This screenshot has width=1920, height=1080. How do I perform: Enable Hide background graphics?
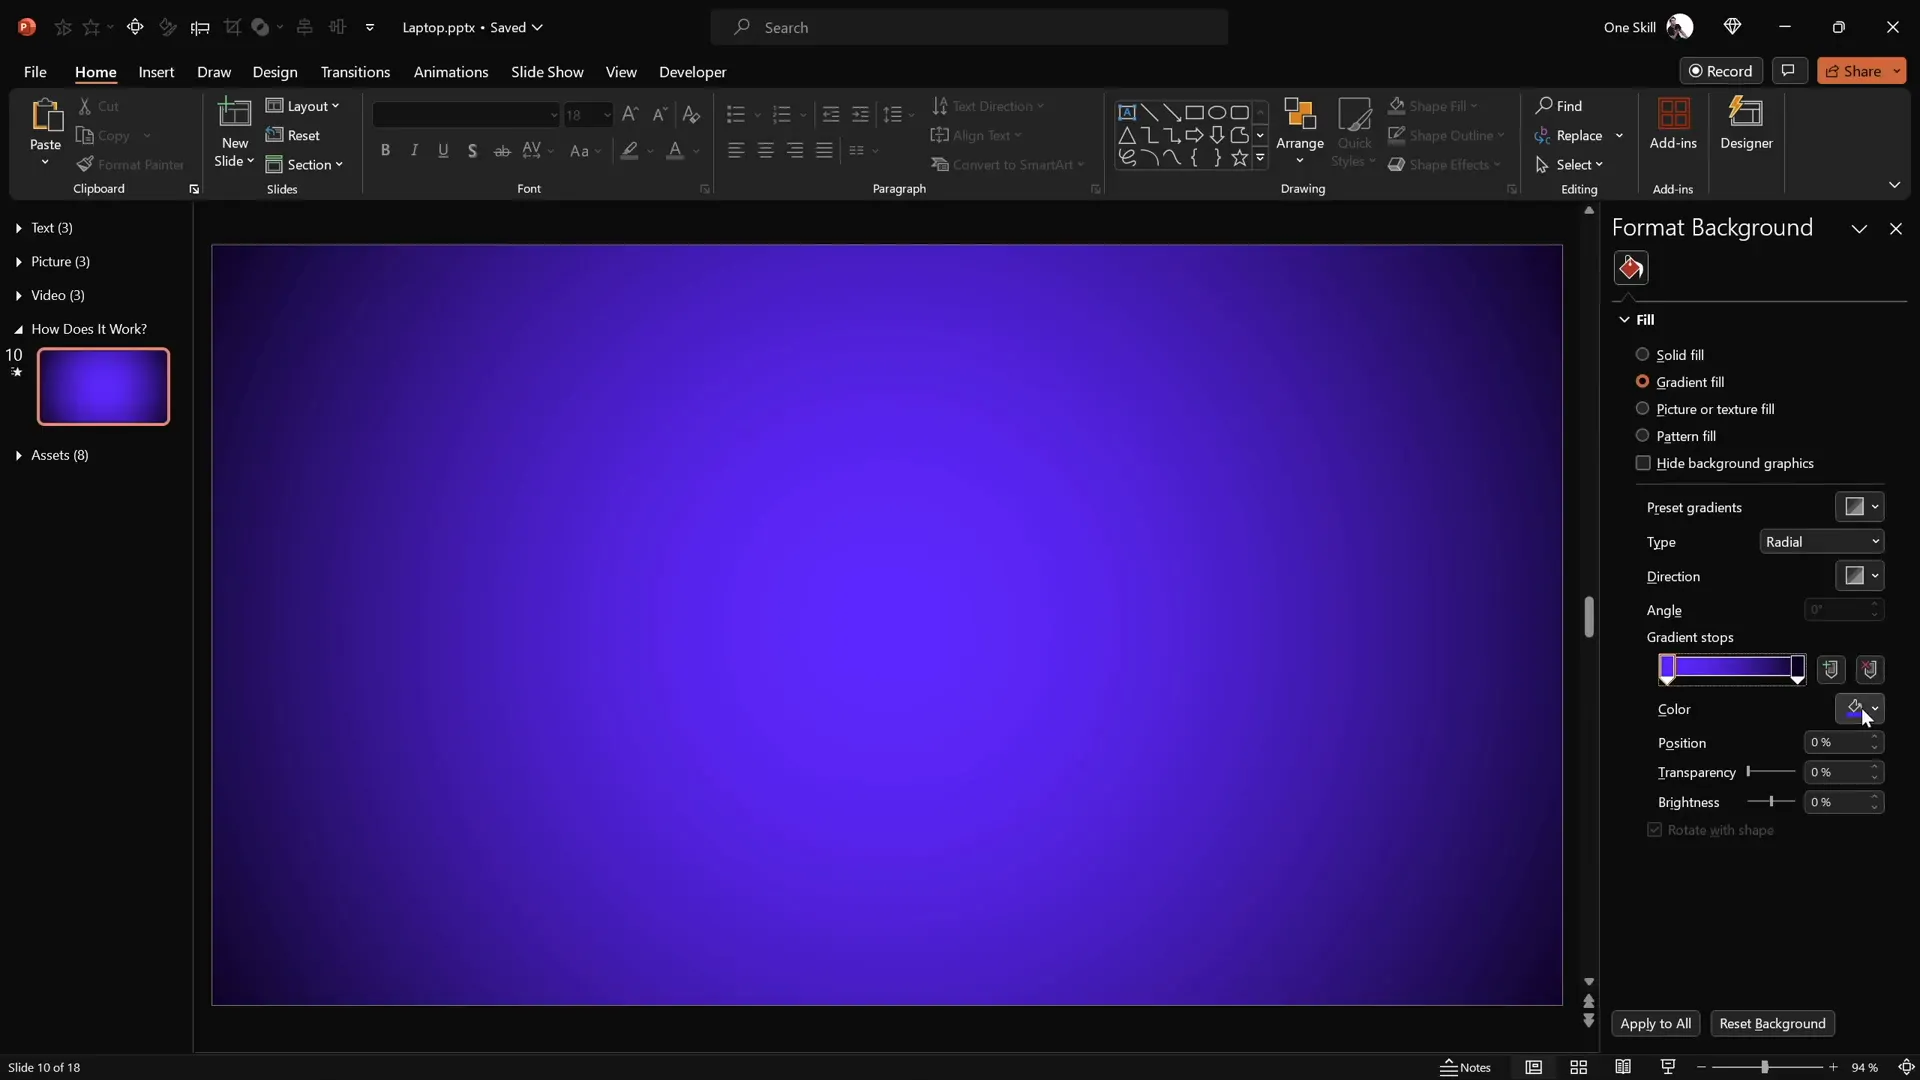pyautogui.click(x=1644, y=463)
